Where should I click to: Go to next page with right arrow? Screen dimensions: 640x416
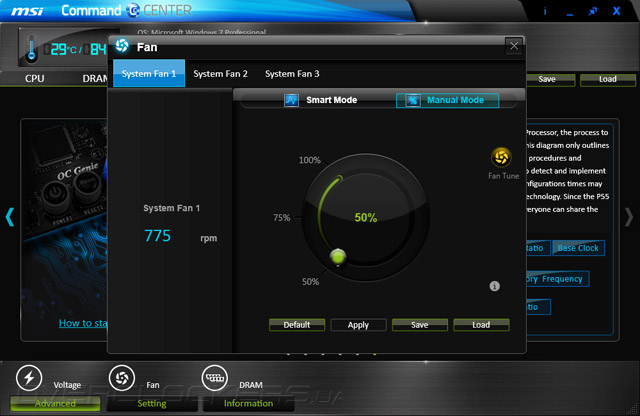point(629,217)
